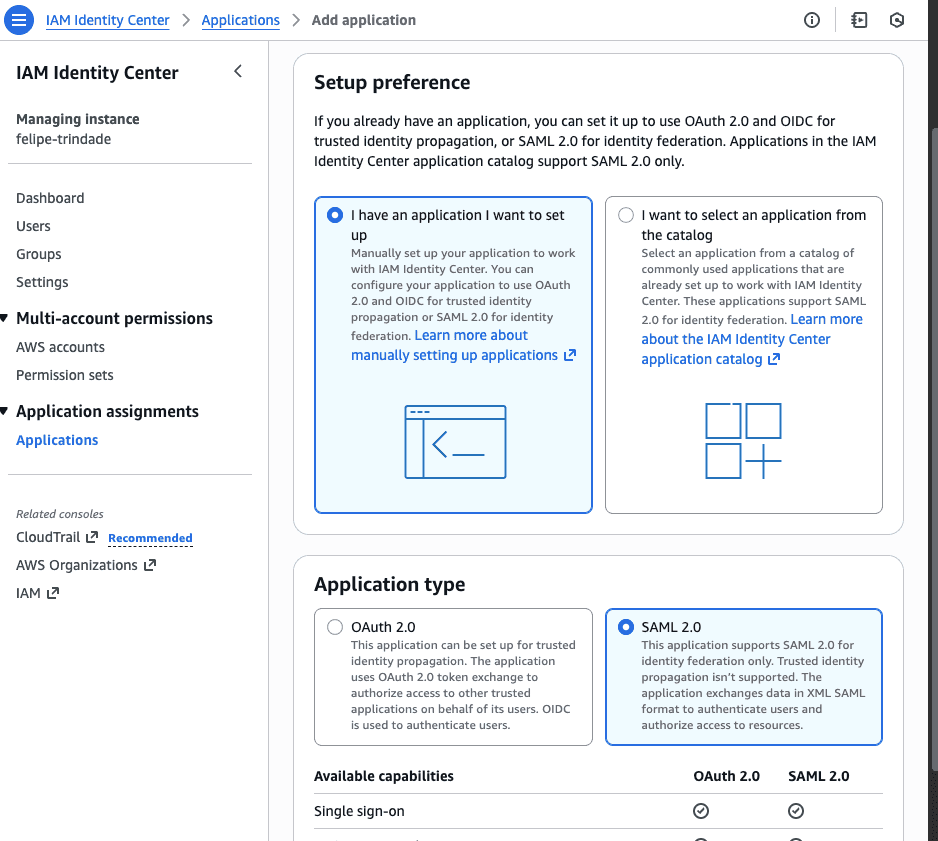Select 'I have an application I want to set up'

point(334,215)
